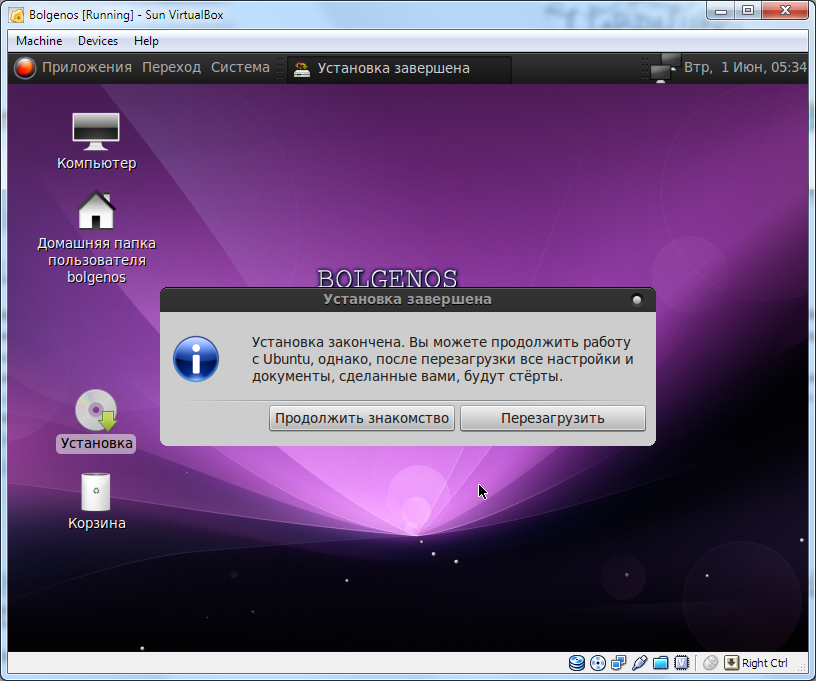Click the shared folders status icon
The height and width of the screenshot is (681, 816).
(660, 663)
